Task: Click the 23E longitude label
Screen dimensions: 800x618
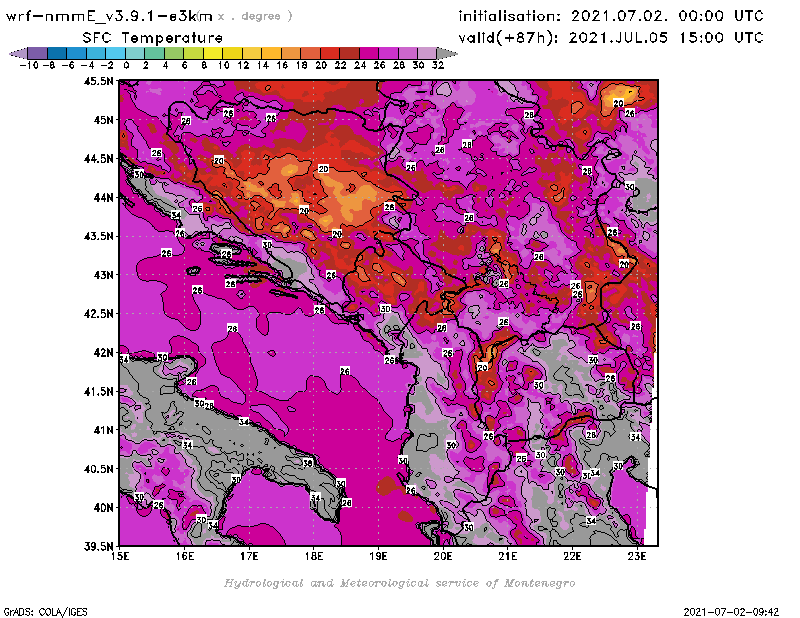Action: (x=637, y=556)
